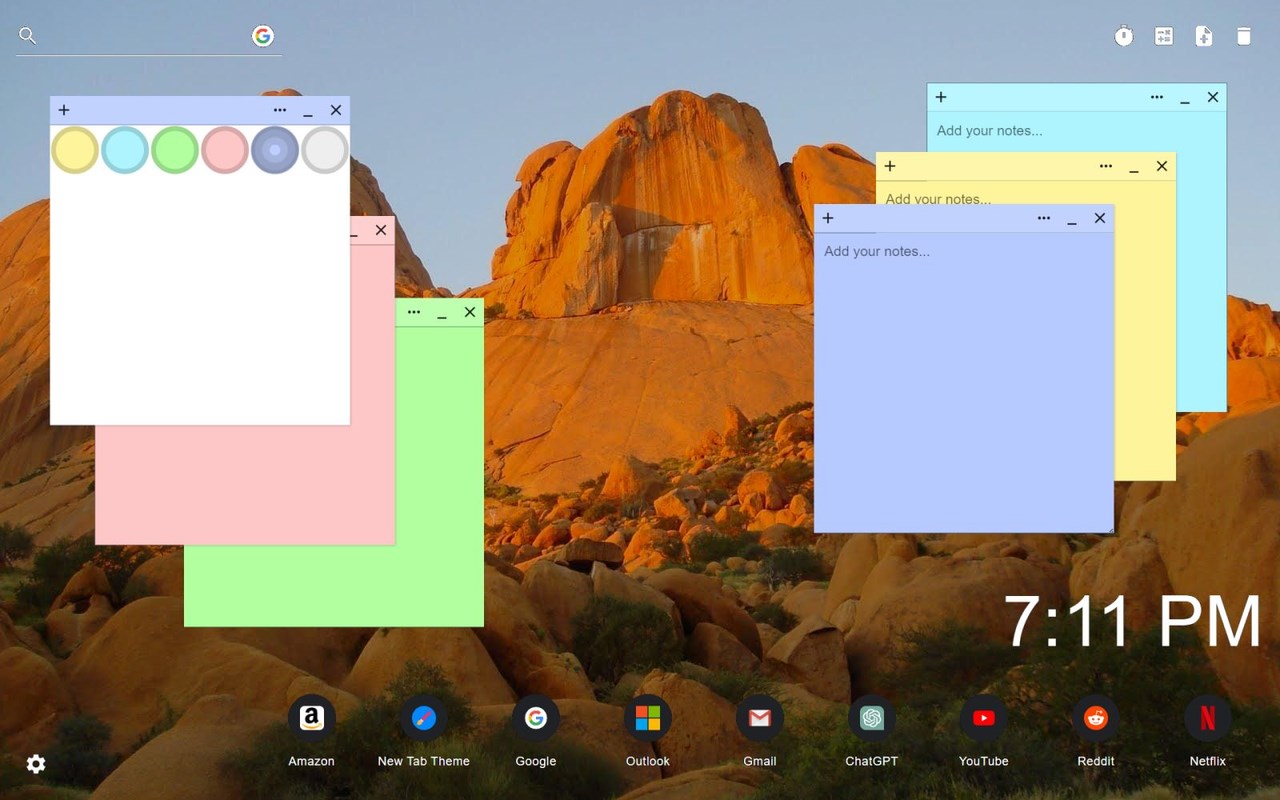1280x800 pixels.
Task: Click the 7:11 PM clock display
Action: 1132,621
